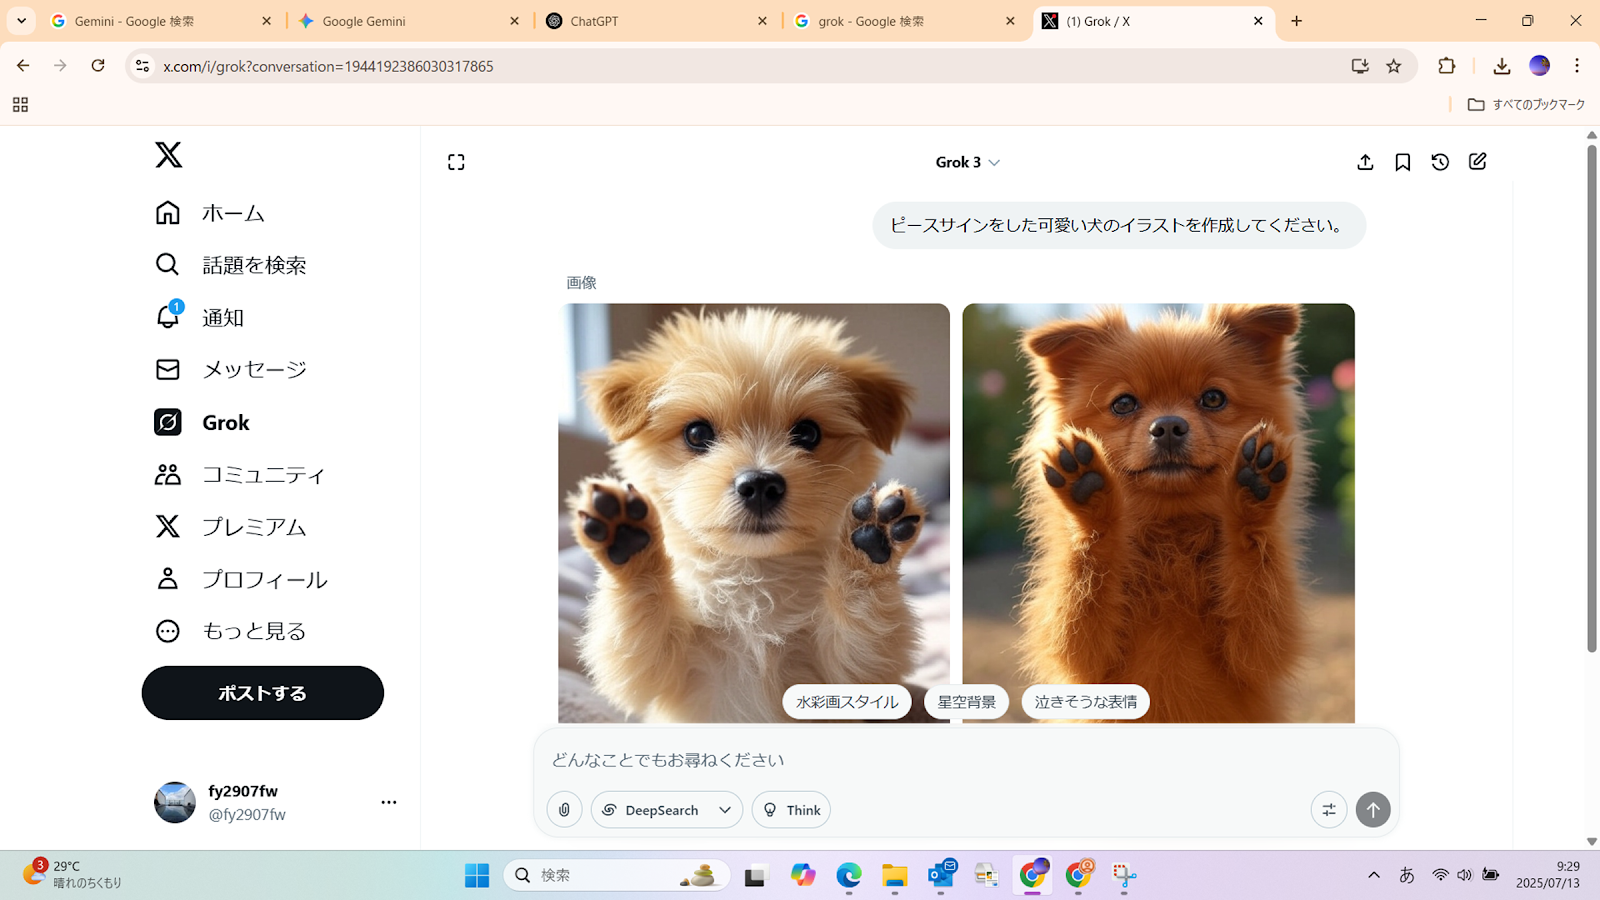The height and width of the screenshot is (900, 1600).
Task: Select the 泣きそうな表情 suggestion chip
Action: (x=1086, y=702)
